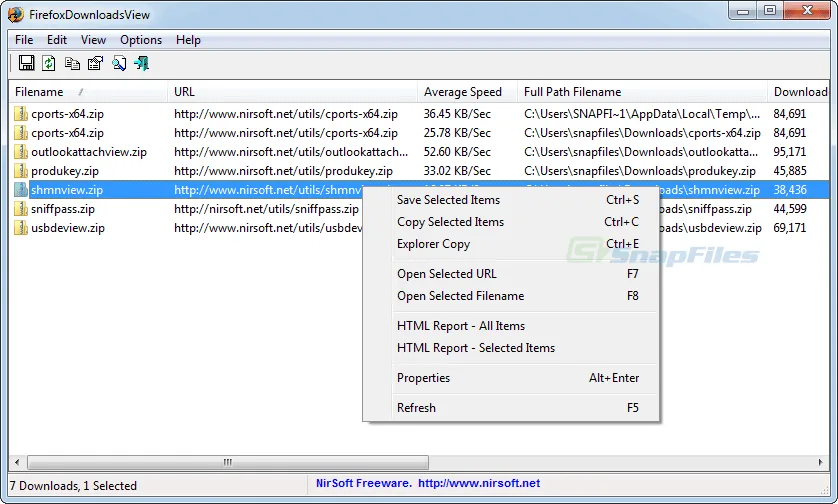Click the Refresh toolbar icon with green arrows
Image resolution: width=838 pixels, height=504 pixels.
coord(49,63)
